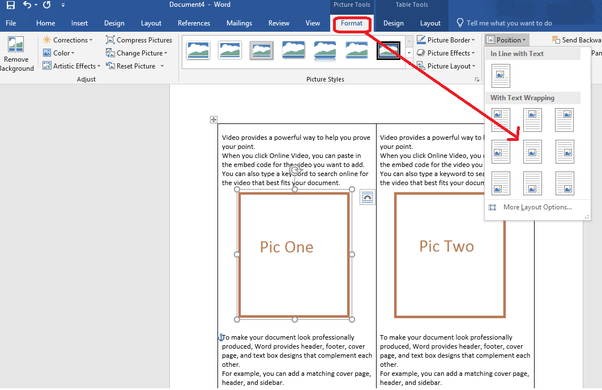Click Compress Pictures

[139, 40]
